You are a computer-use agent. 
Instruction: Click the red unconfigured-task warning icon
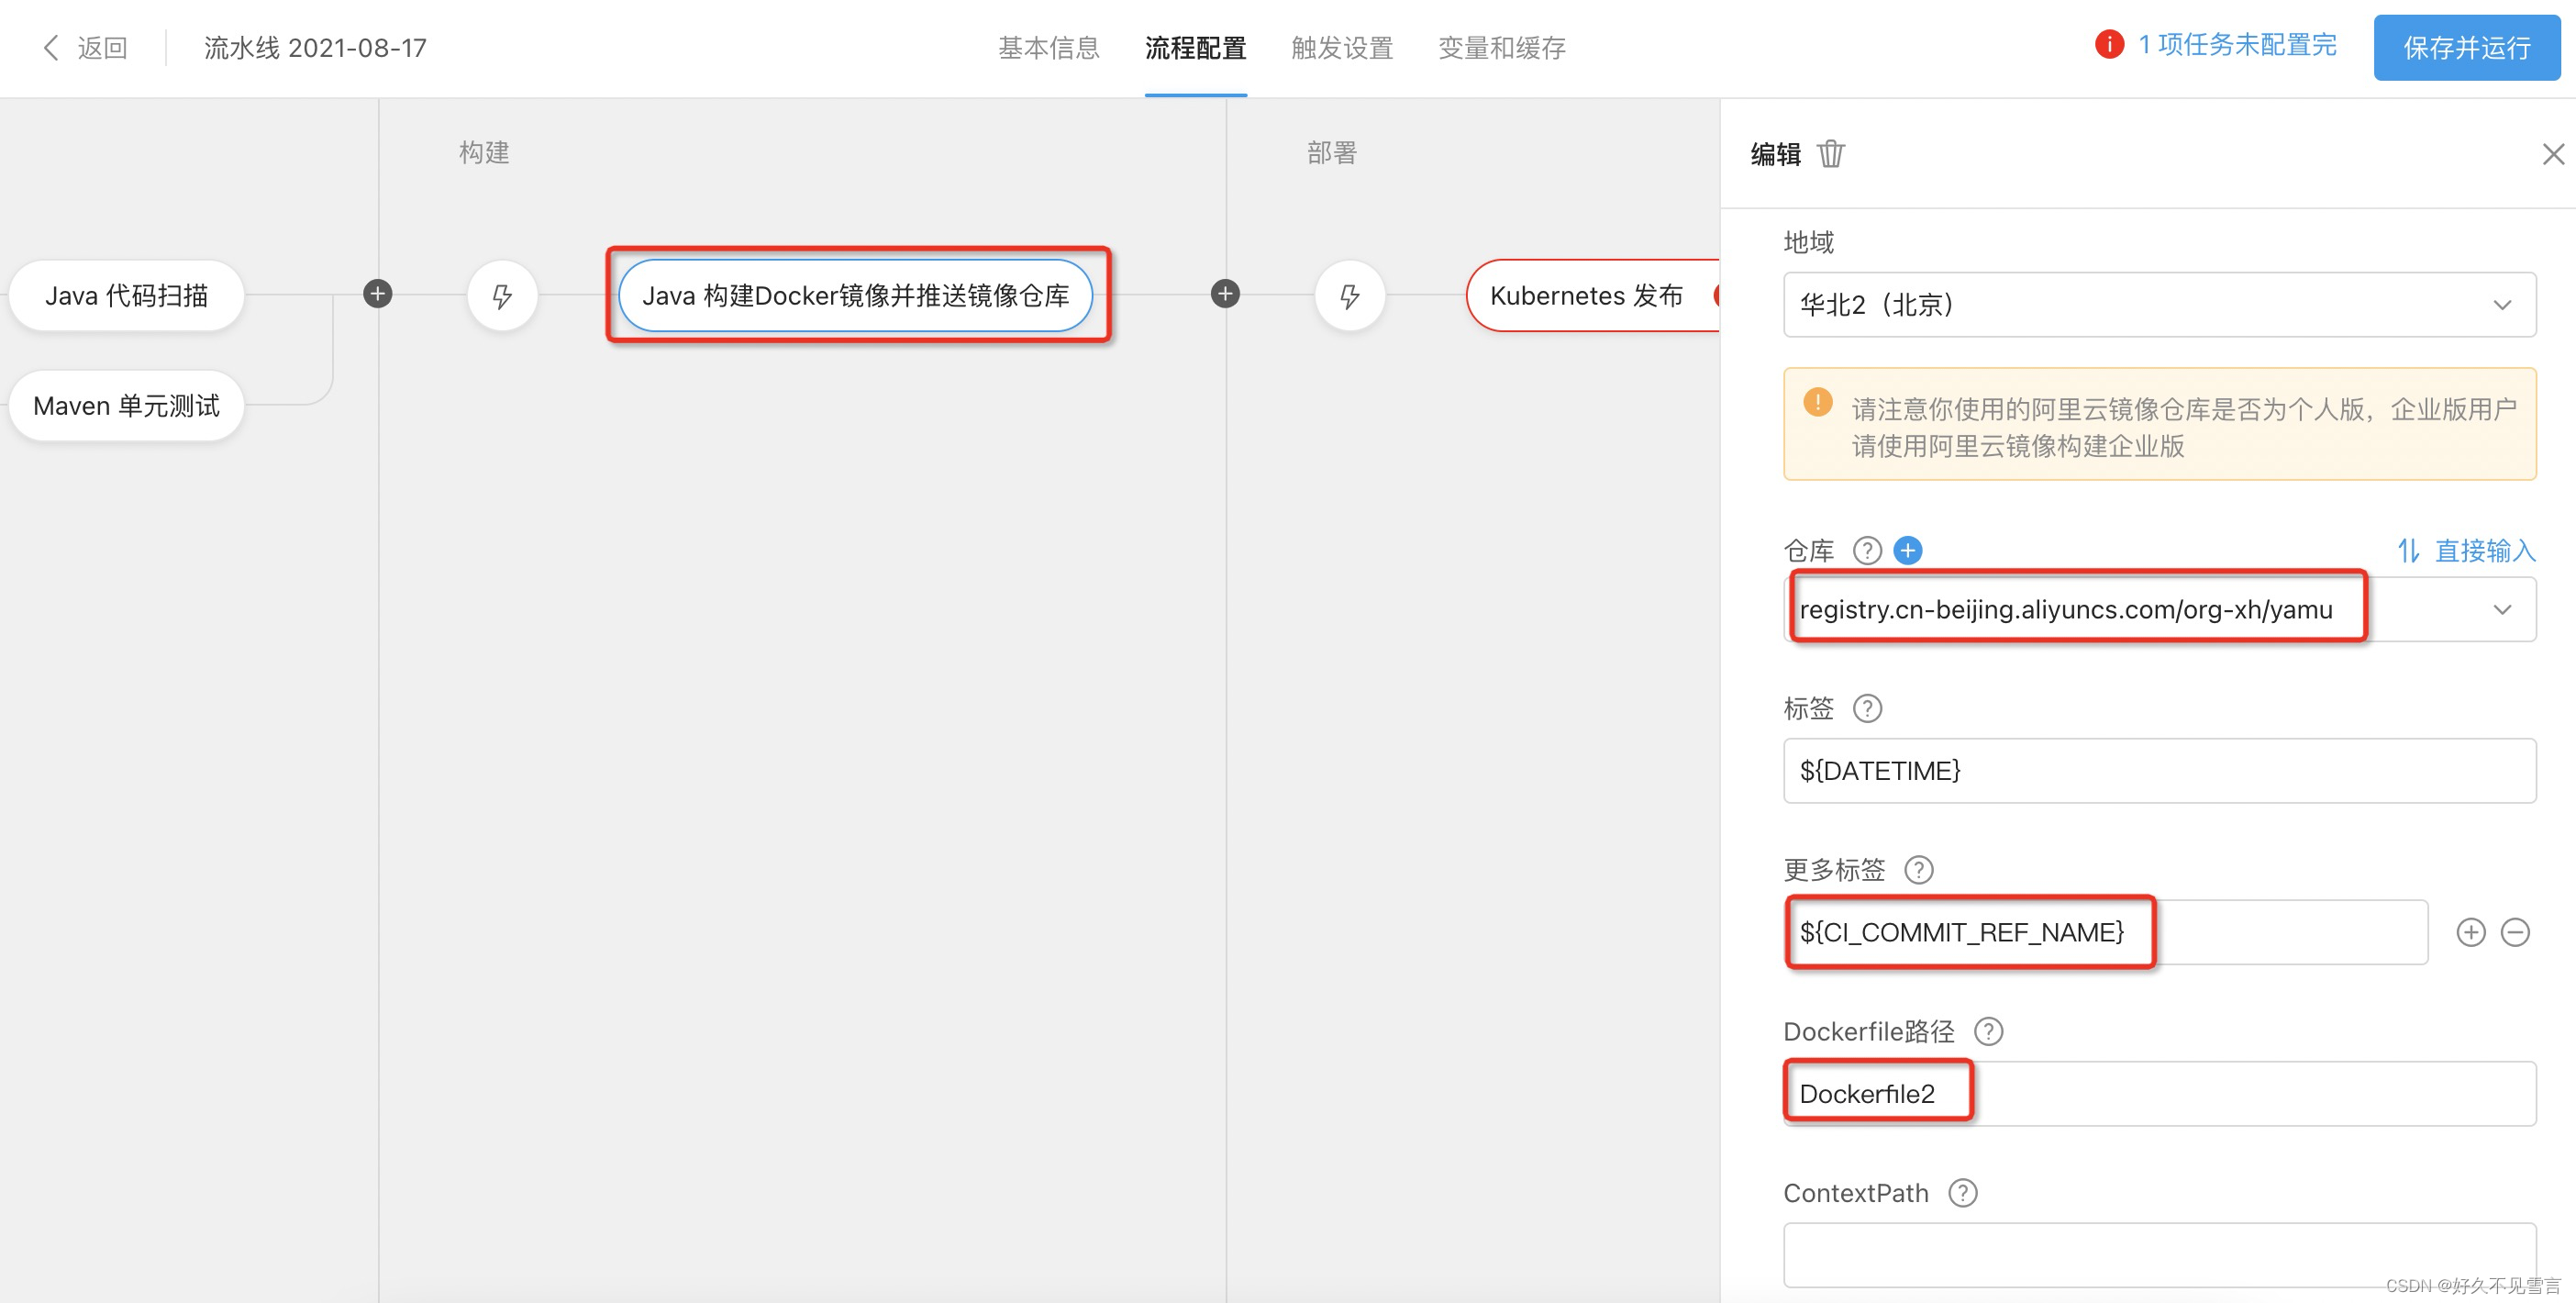pos(2108,45)
